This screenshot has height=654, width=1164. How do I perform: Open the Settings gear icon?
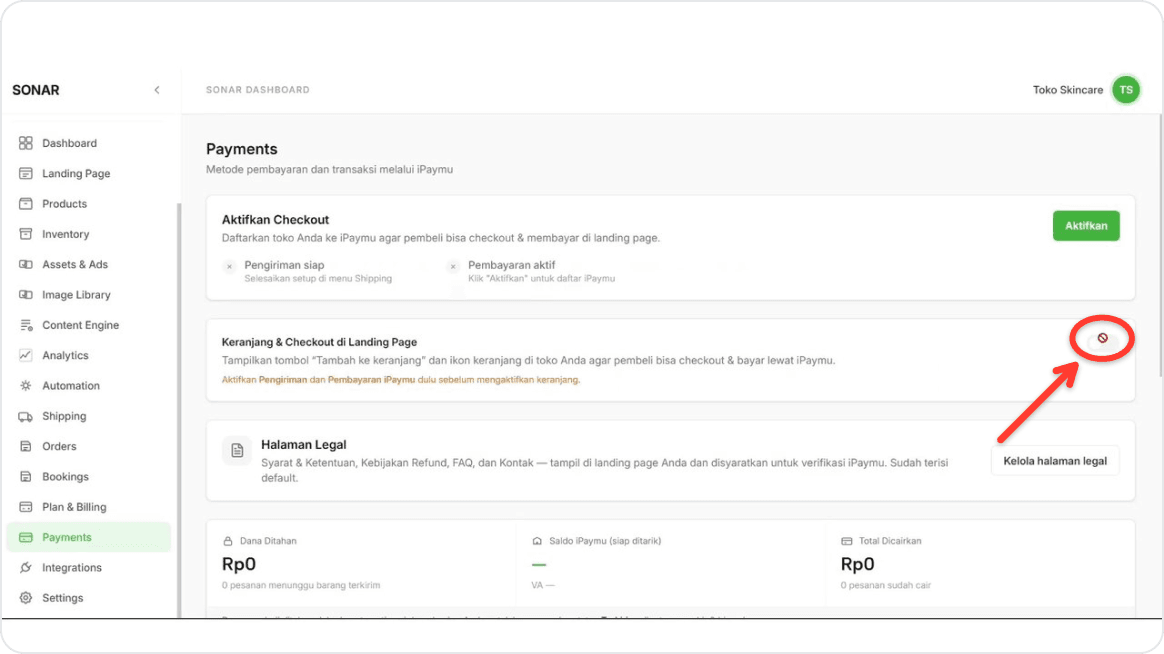click(x=26, y=598)
